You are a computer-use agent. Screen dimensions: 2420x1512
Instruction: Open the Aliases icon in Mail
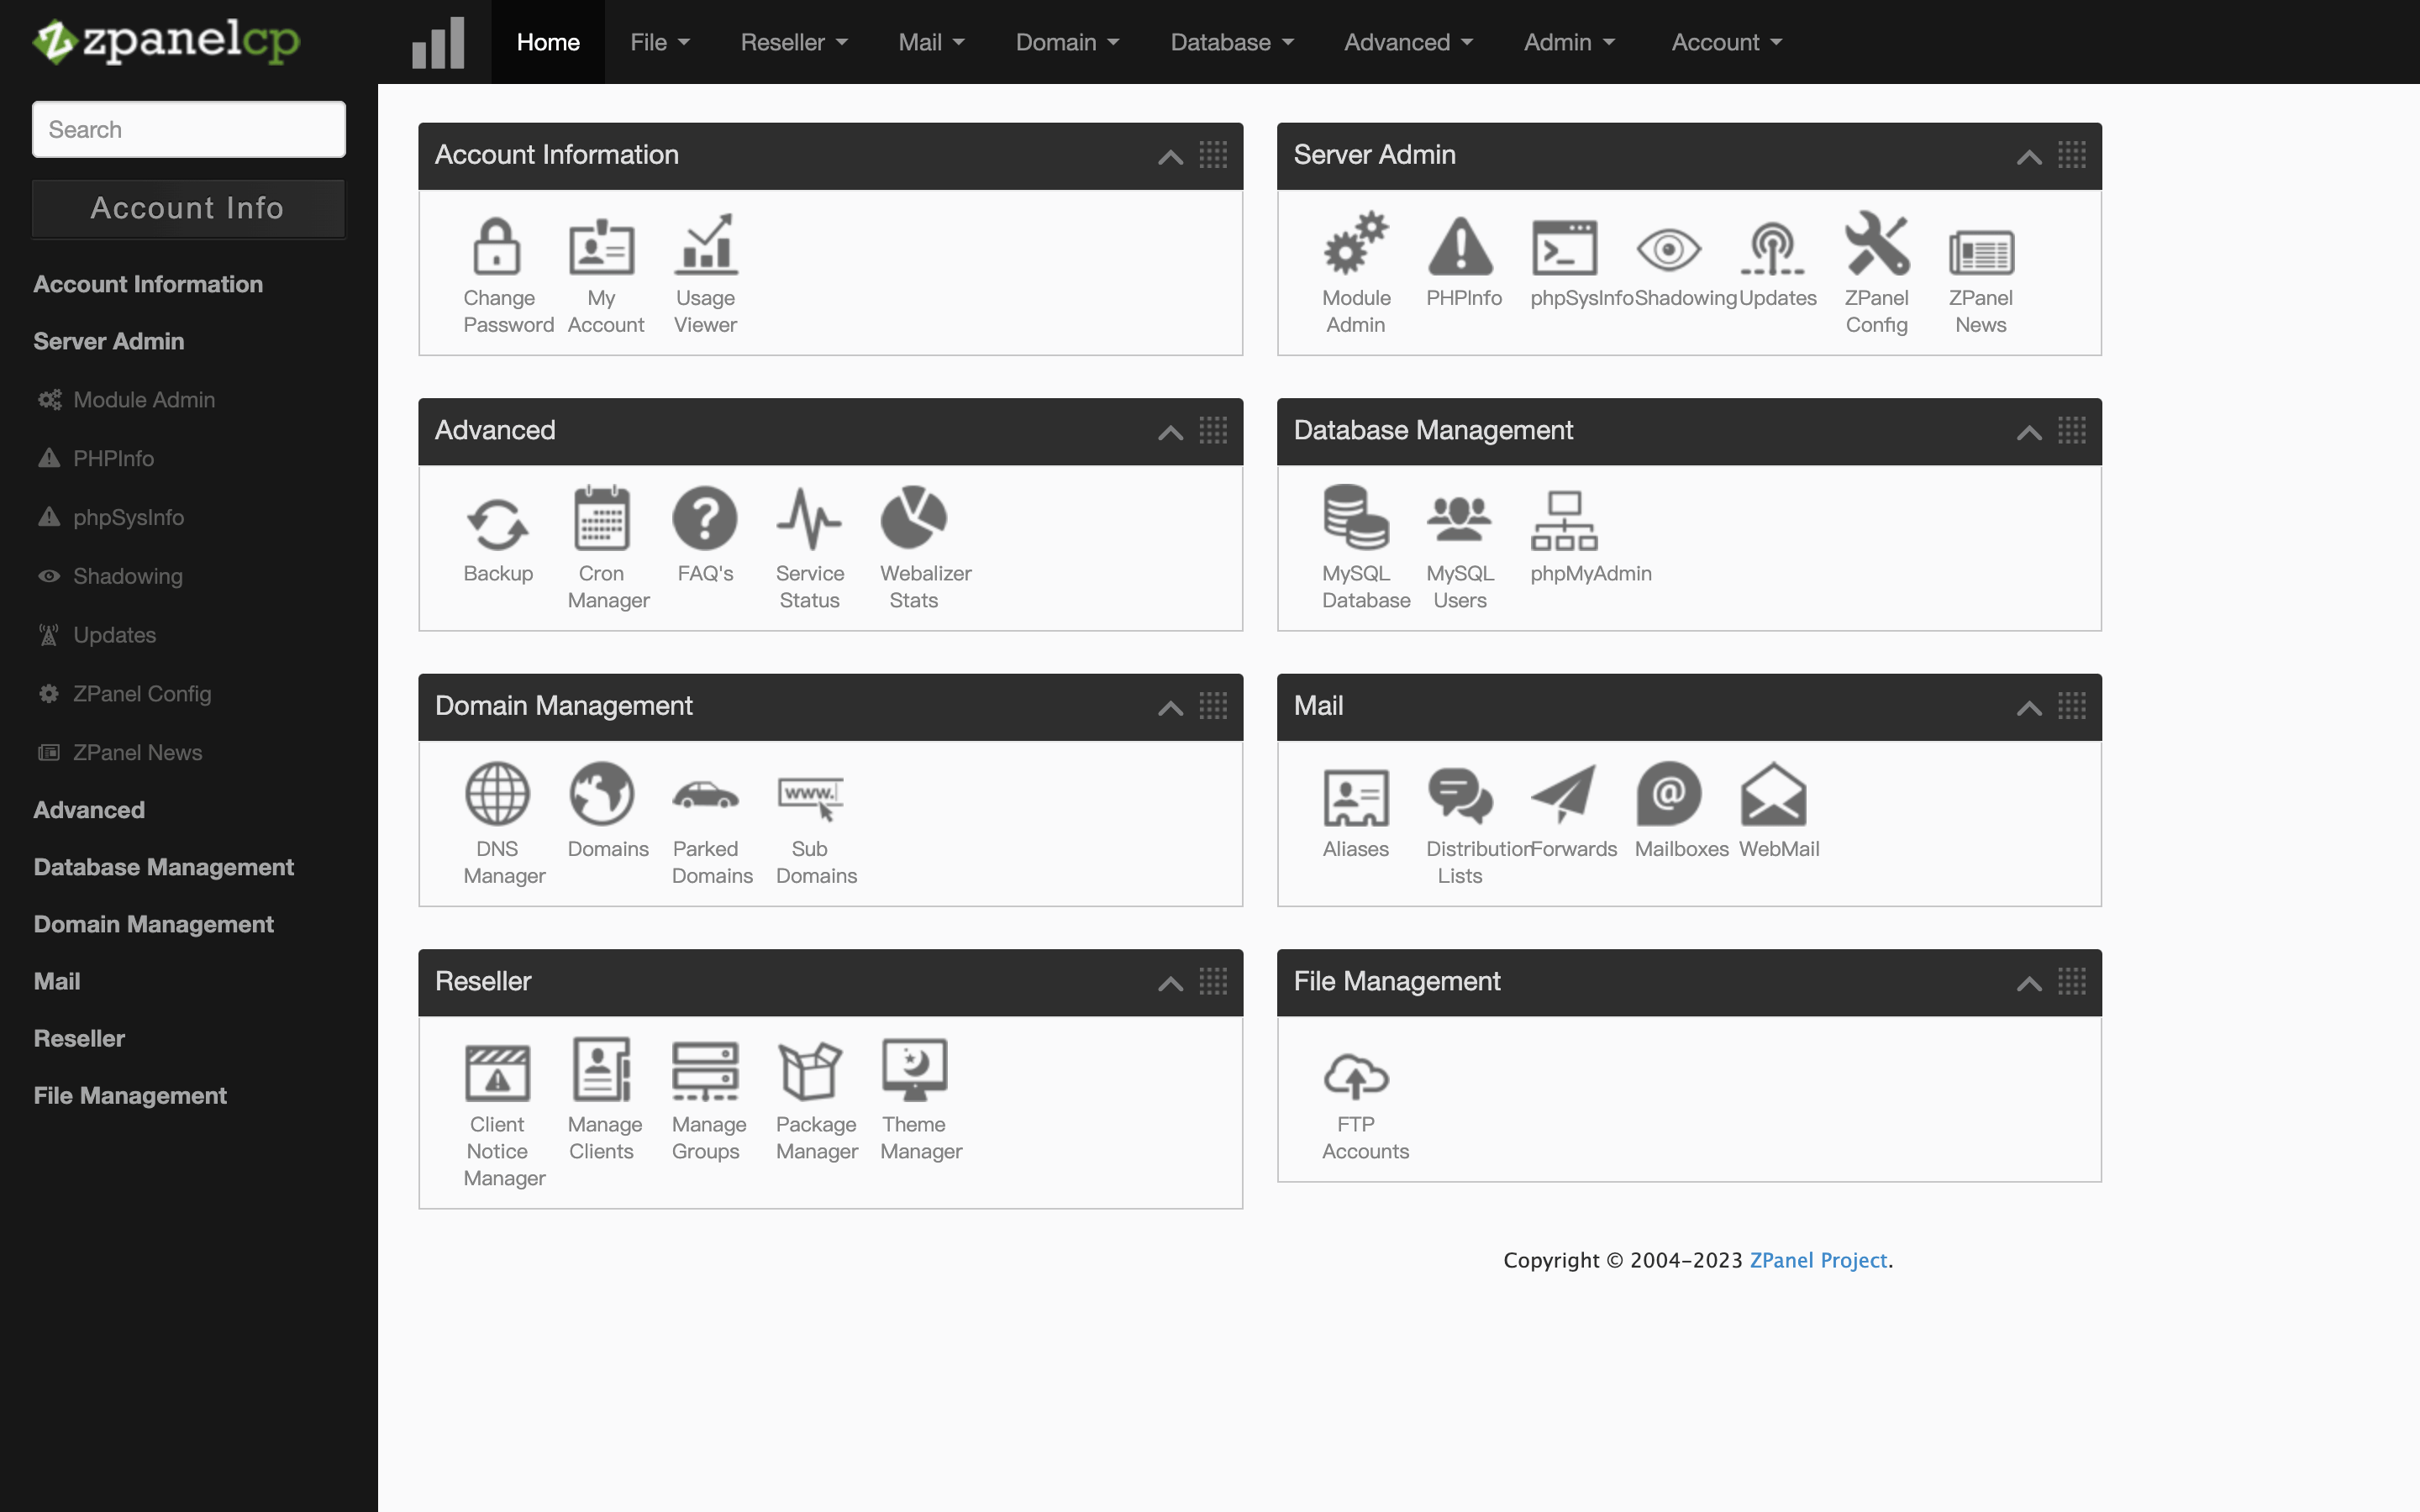coord(1356,797)
